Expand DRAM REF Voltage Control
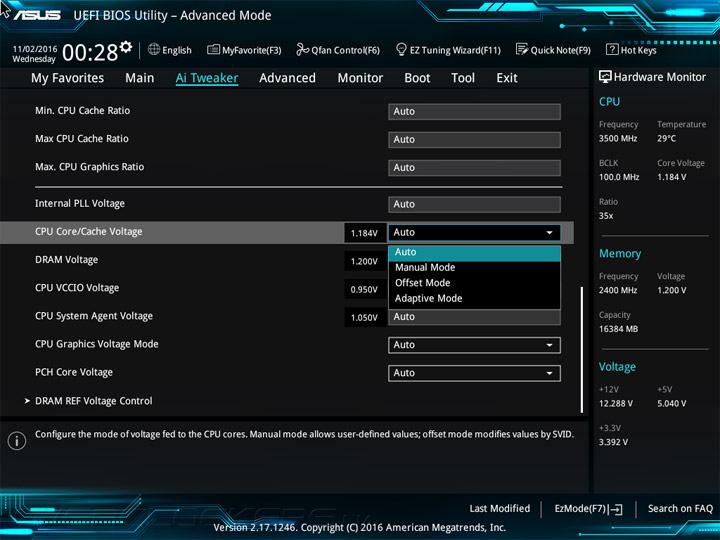Screen dimensions: 720x540 pyautogui.click(x=93, y=401)
